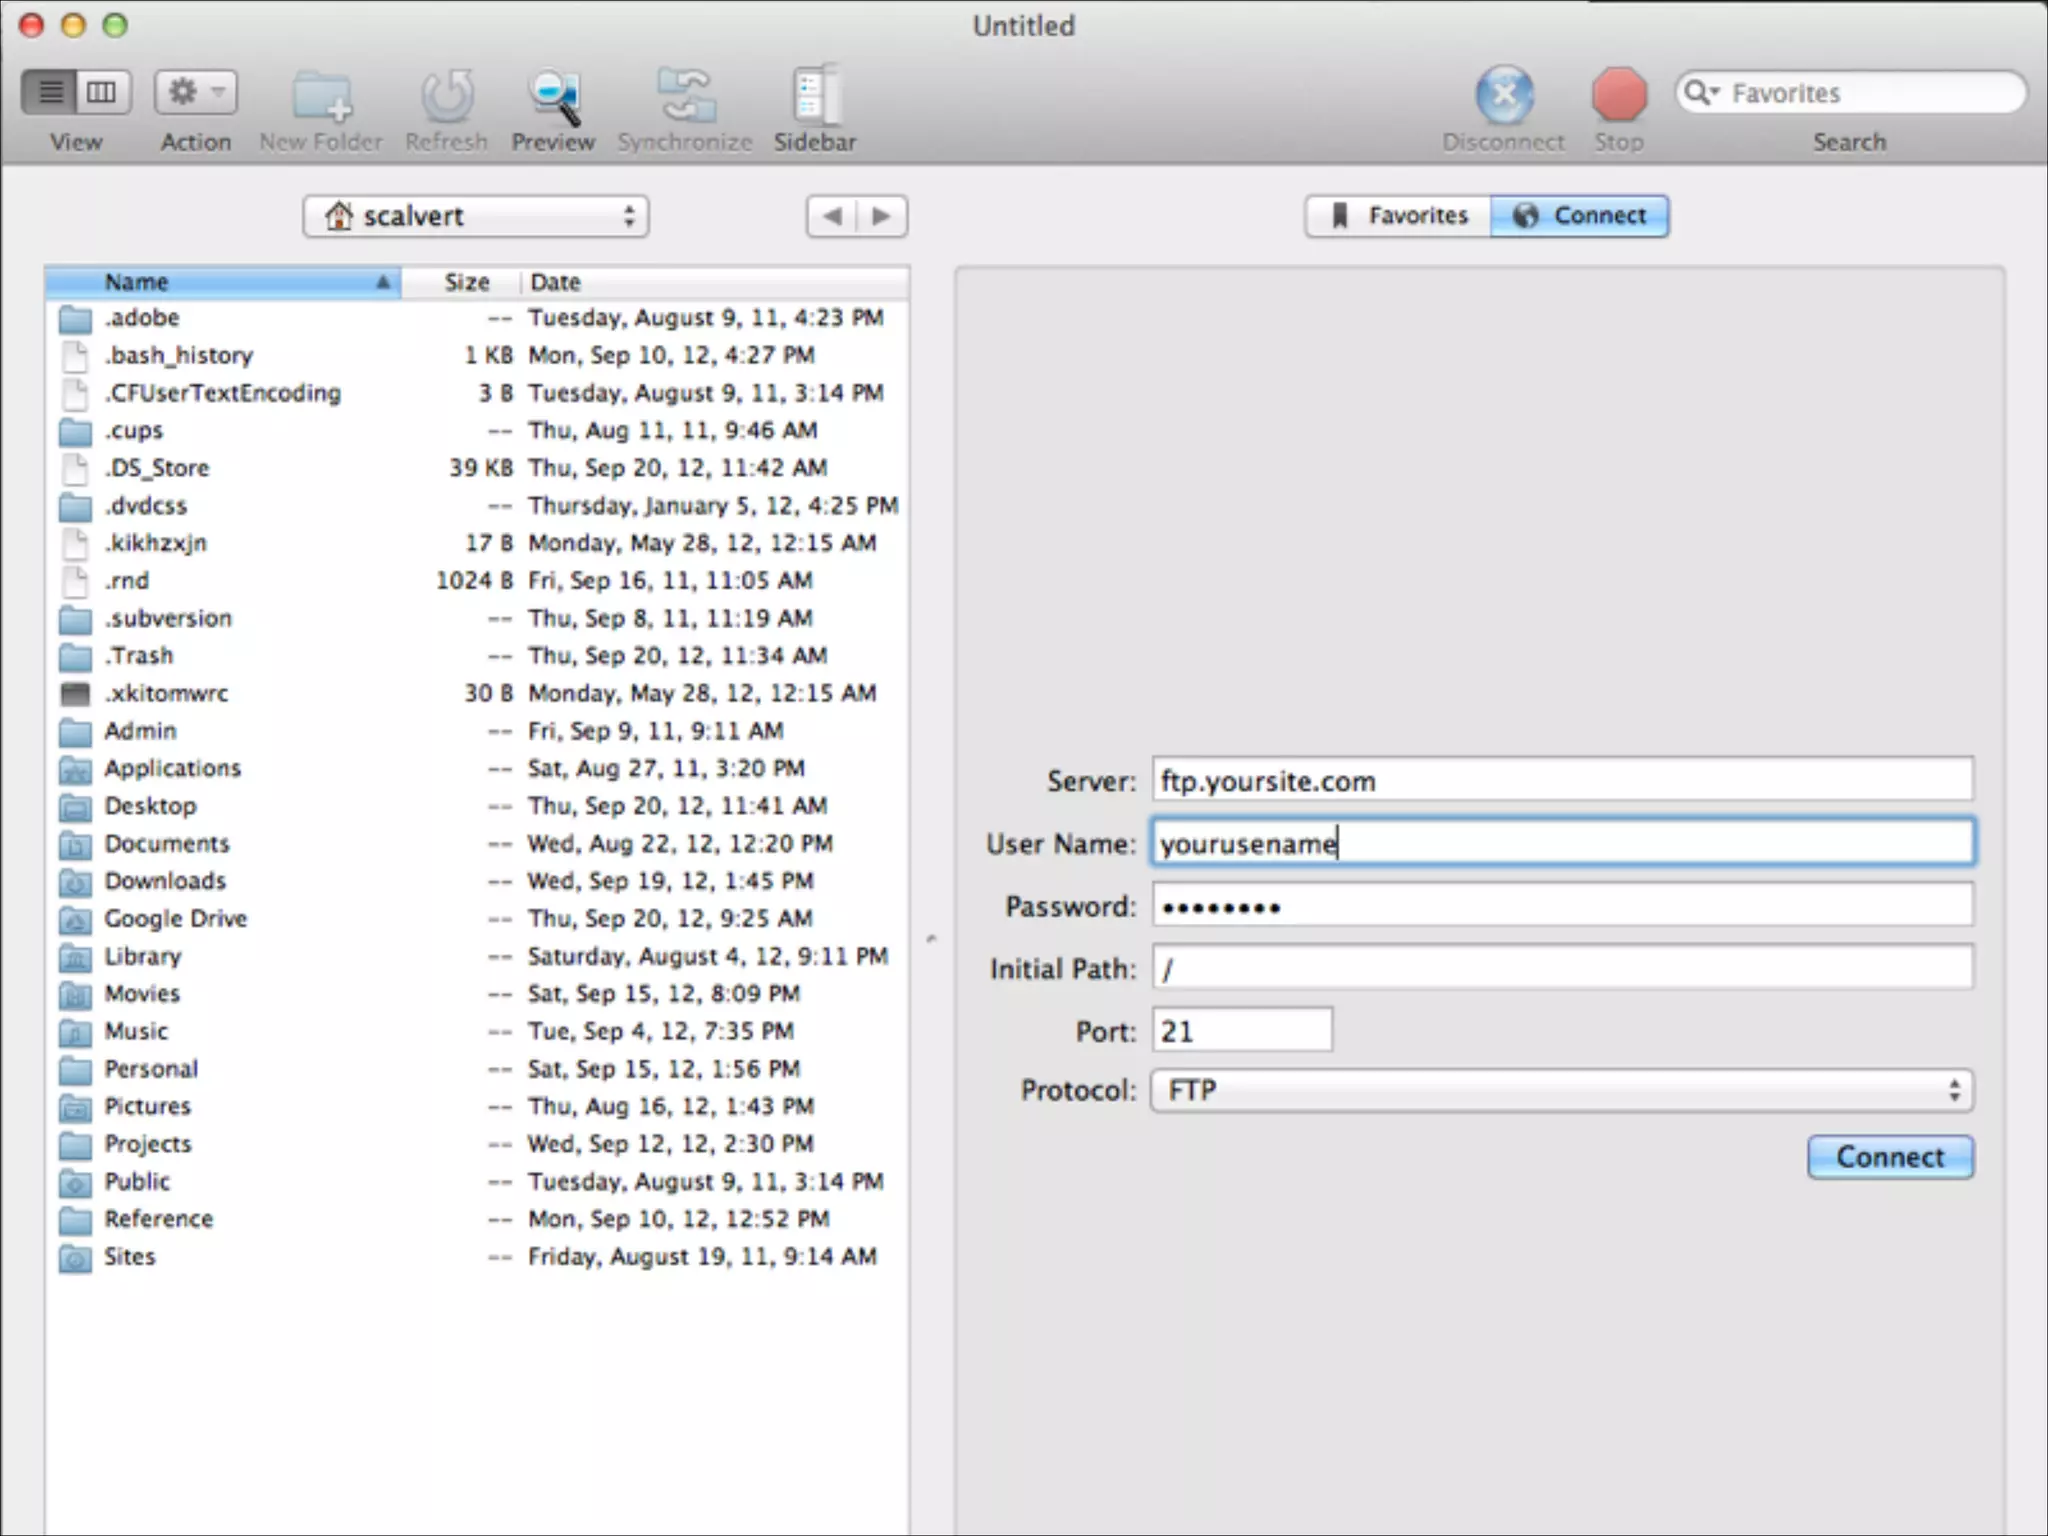Switch to the Favorites tab
This screenshot has height=1536, width=2048.
point(1398,216)
